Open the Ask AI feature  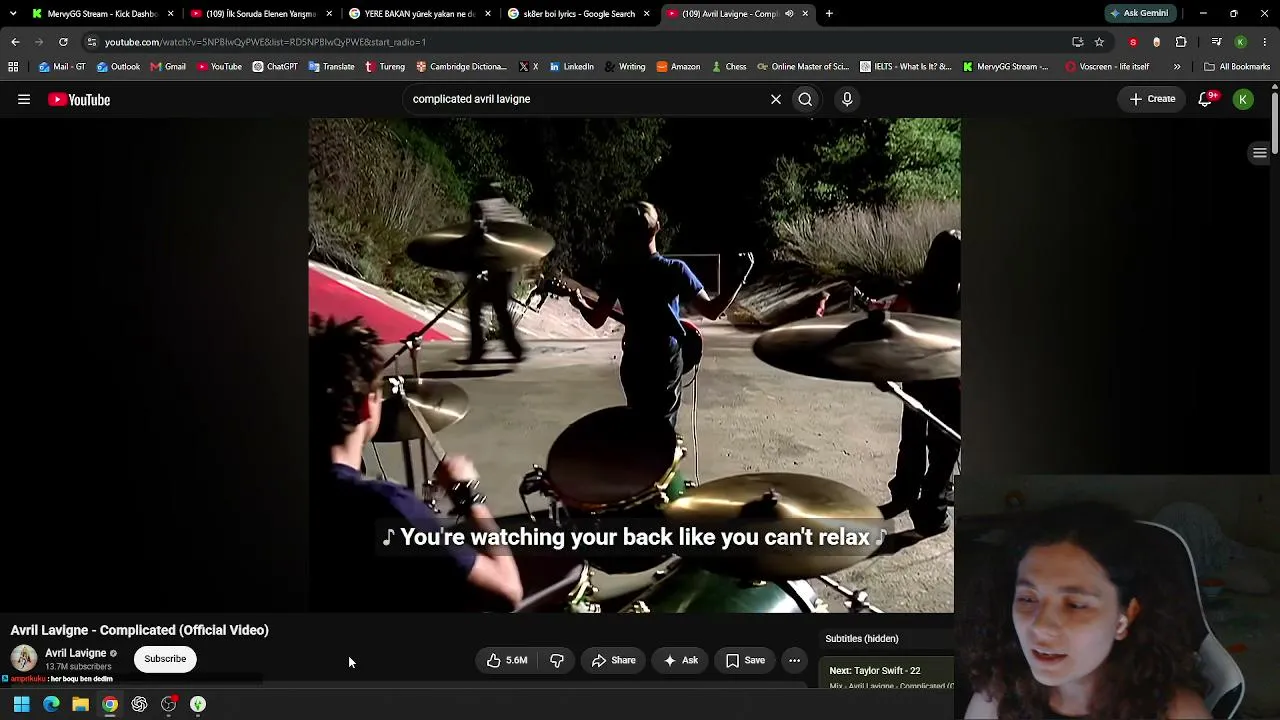pyautogui.click(x=681, y=660)
